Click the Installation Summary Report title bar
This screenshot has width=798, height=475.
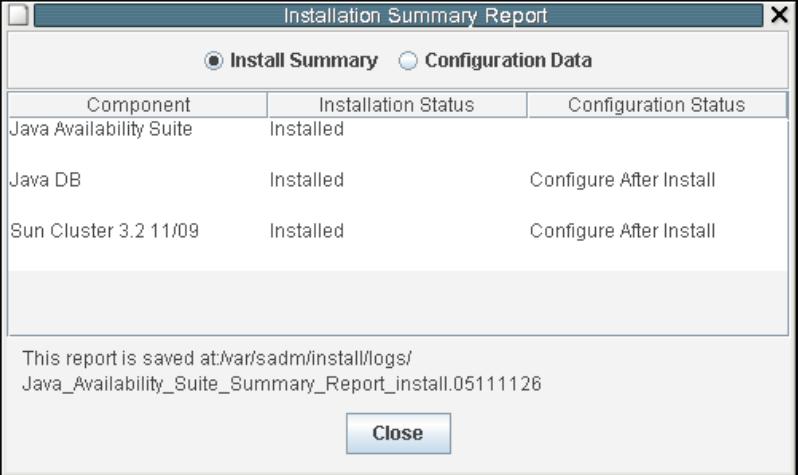[x=398, y=15]
